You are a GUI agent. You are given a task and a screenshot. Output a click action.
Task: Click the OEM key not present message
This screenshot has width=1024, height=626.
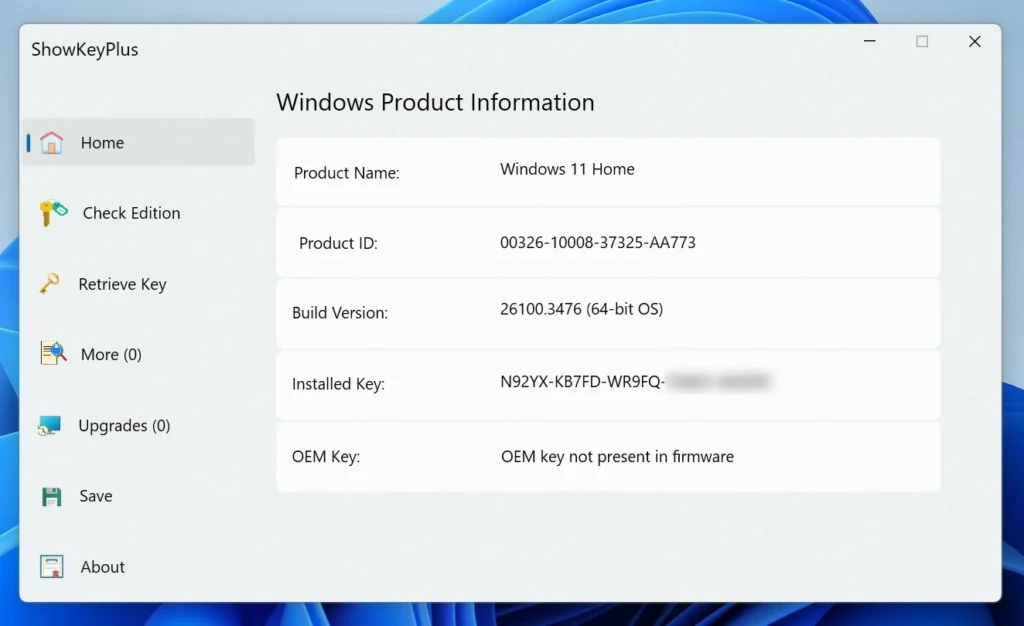[617, 457]
